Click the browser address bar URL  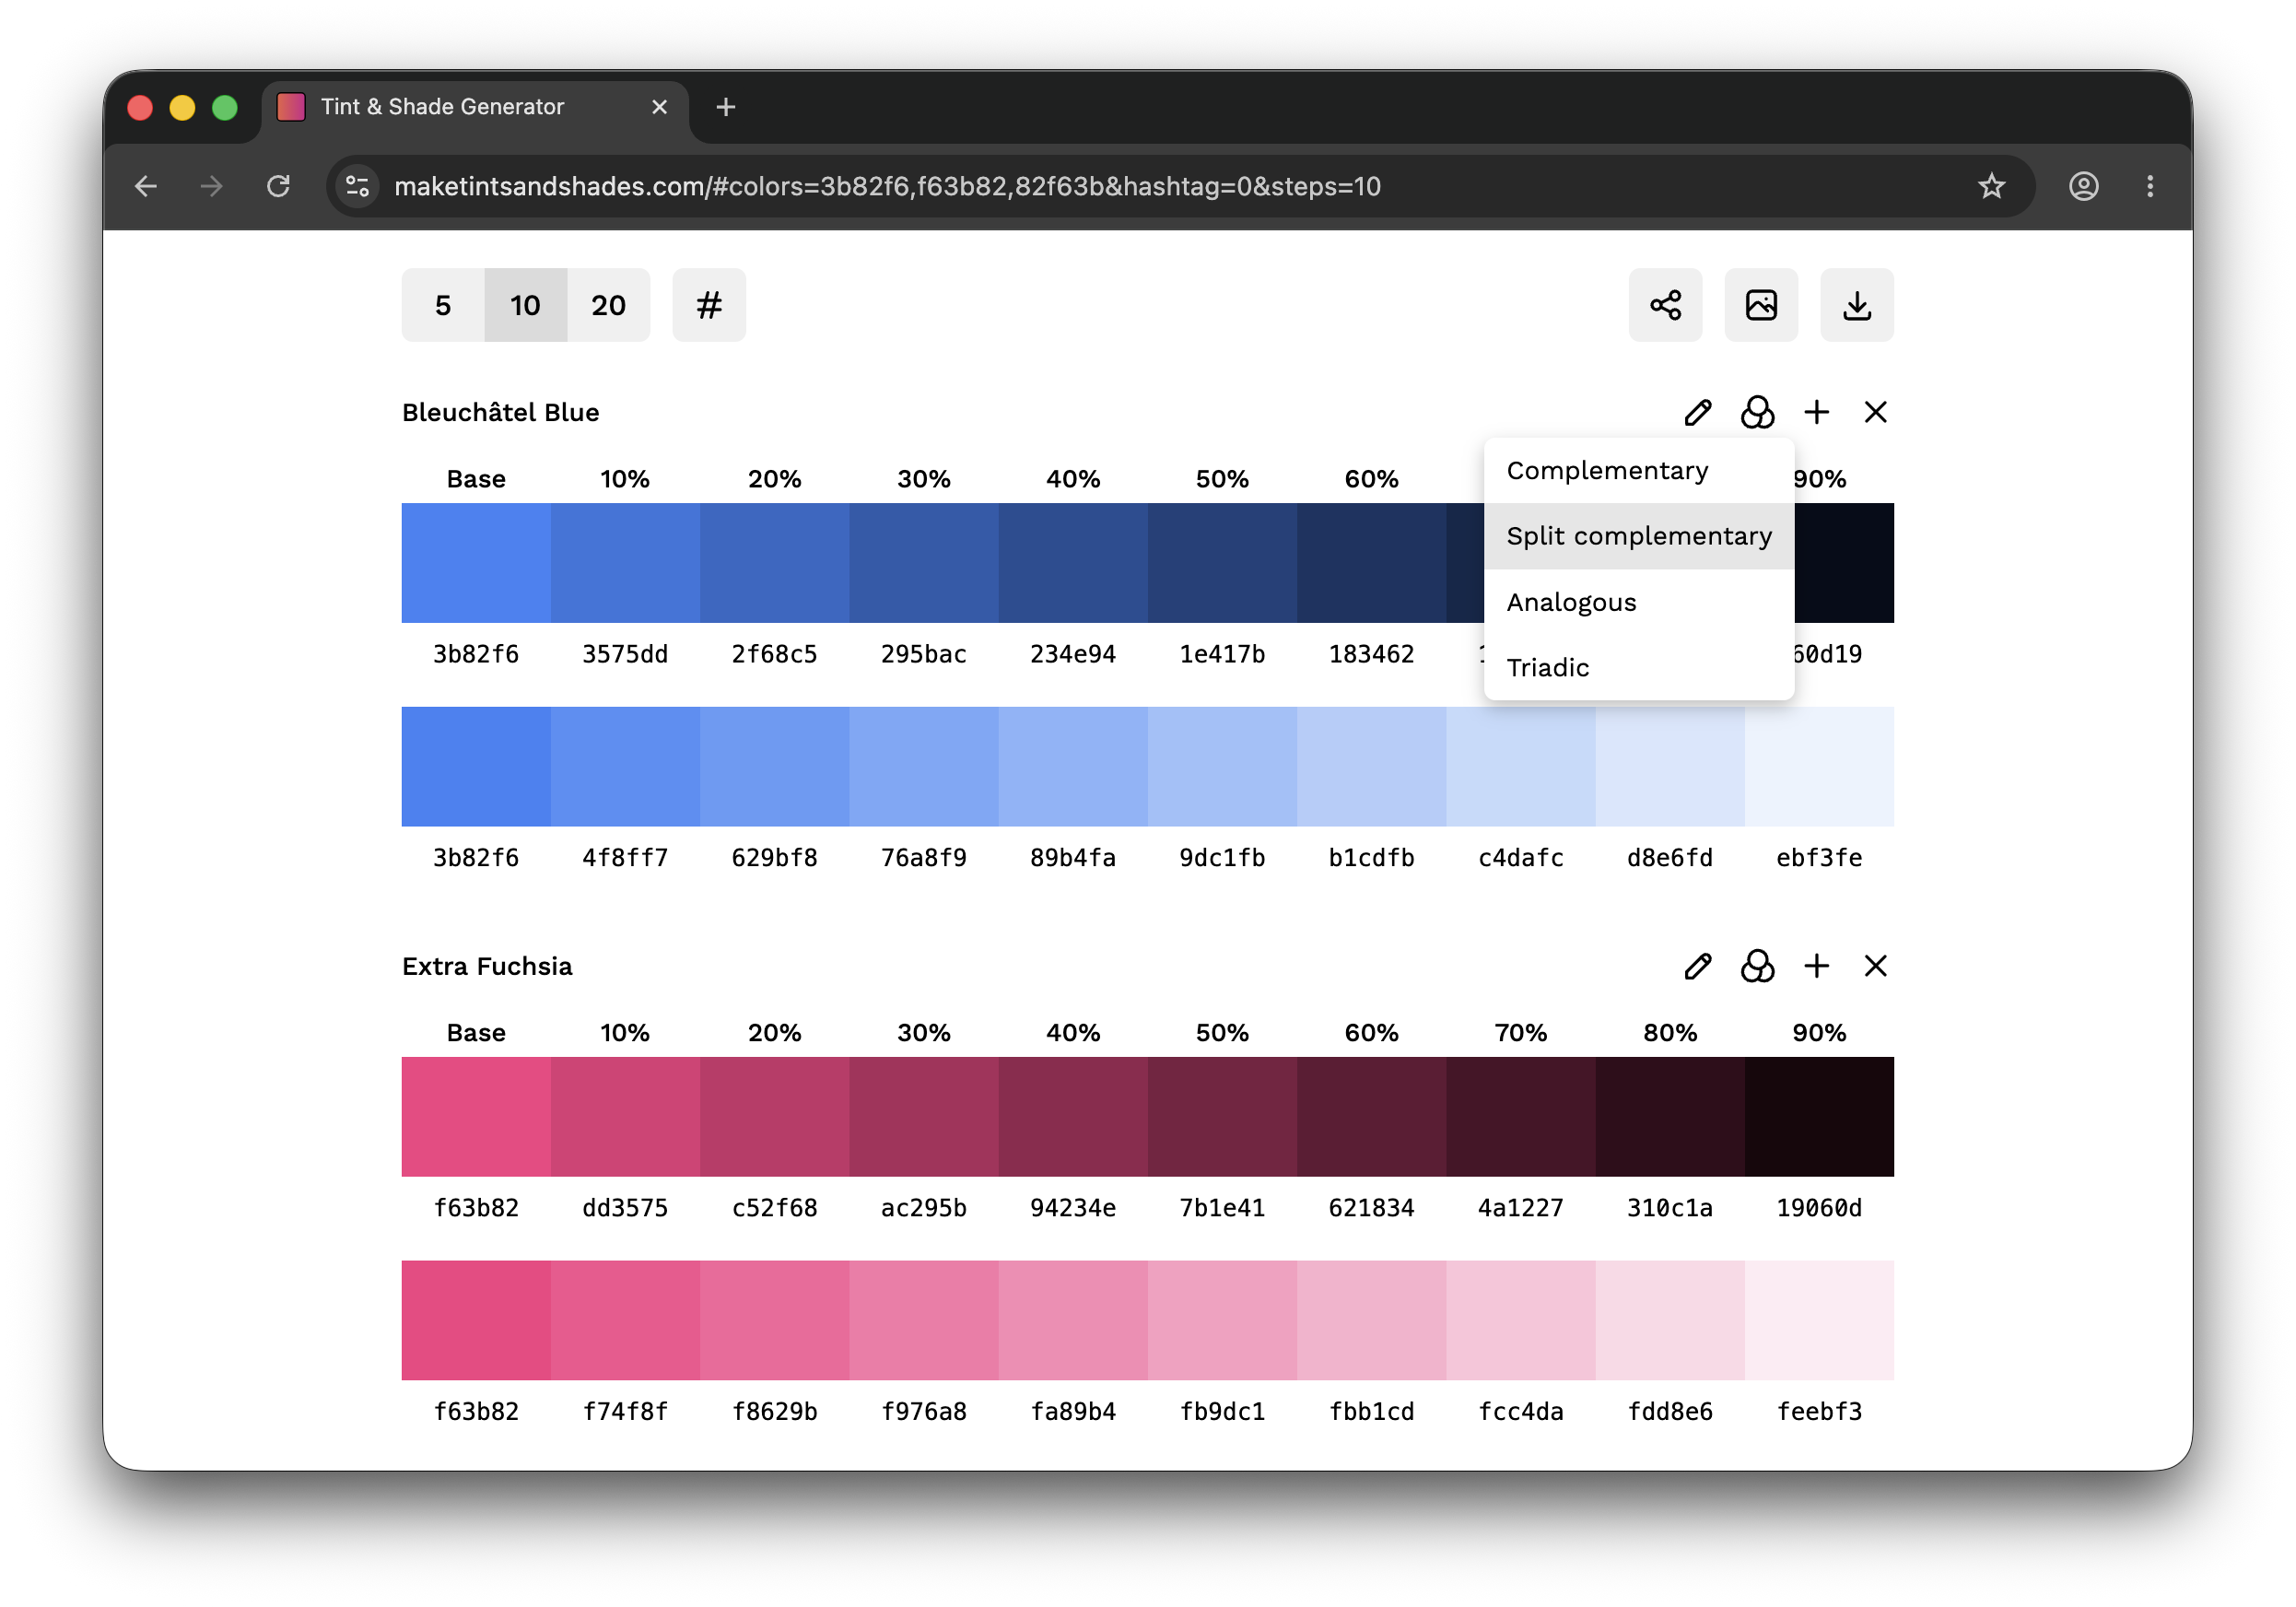point(887,186)
